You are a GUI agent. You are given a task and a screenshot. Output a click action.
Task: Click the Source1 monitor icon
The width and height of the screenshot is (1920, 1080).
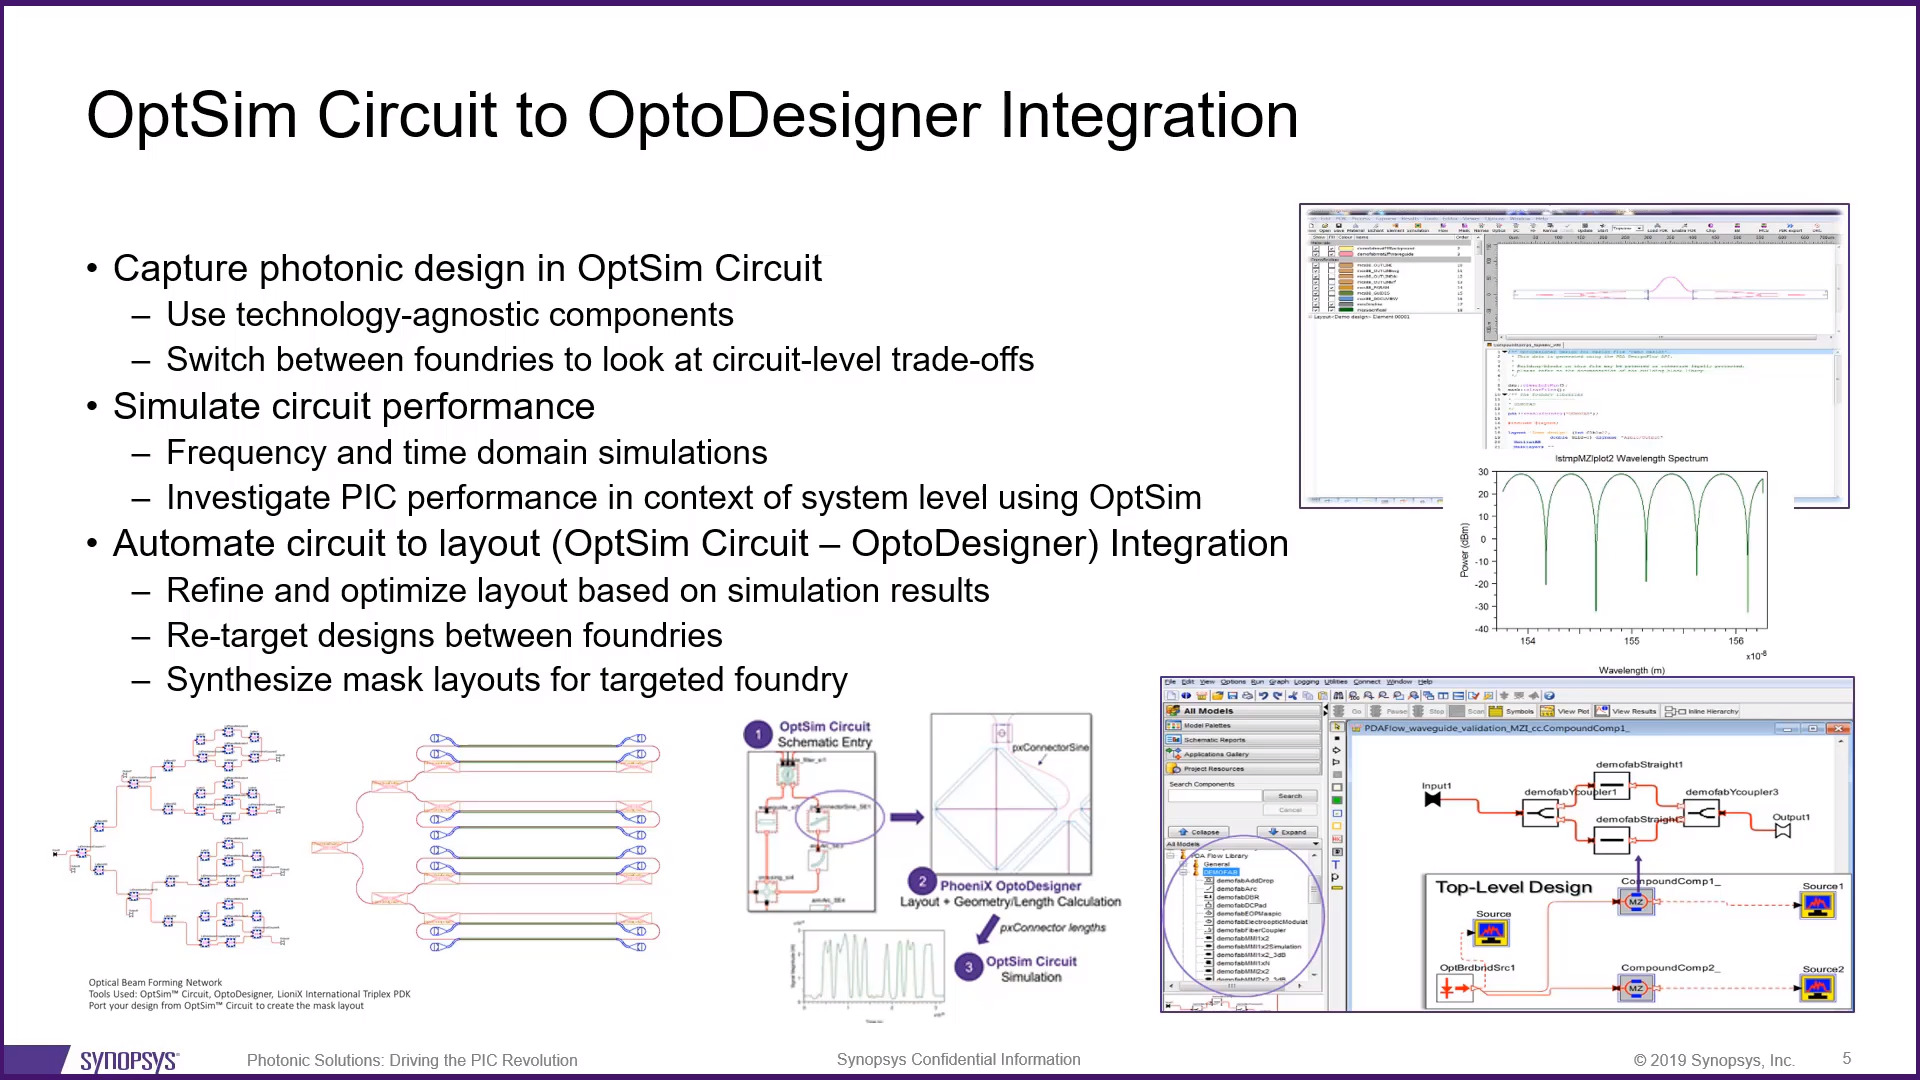click(1818, 905)
